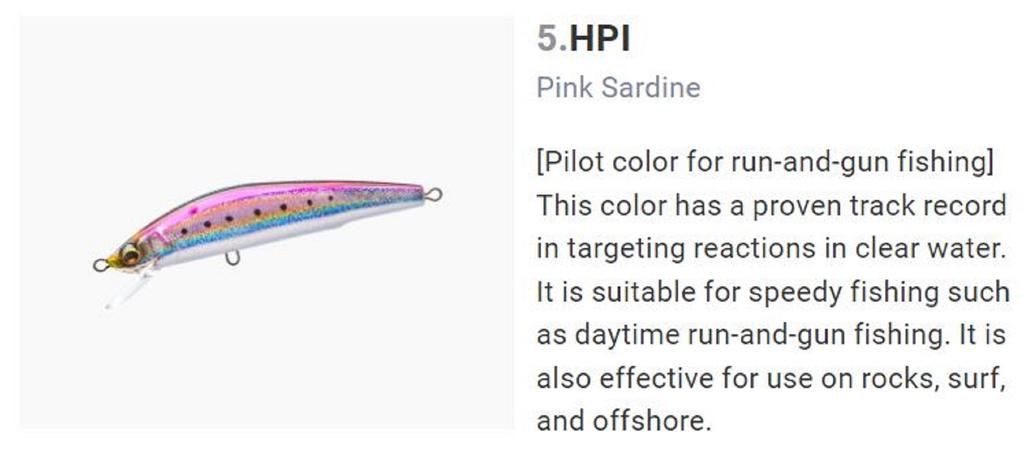Click the number "5." in the heading

551,39
